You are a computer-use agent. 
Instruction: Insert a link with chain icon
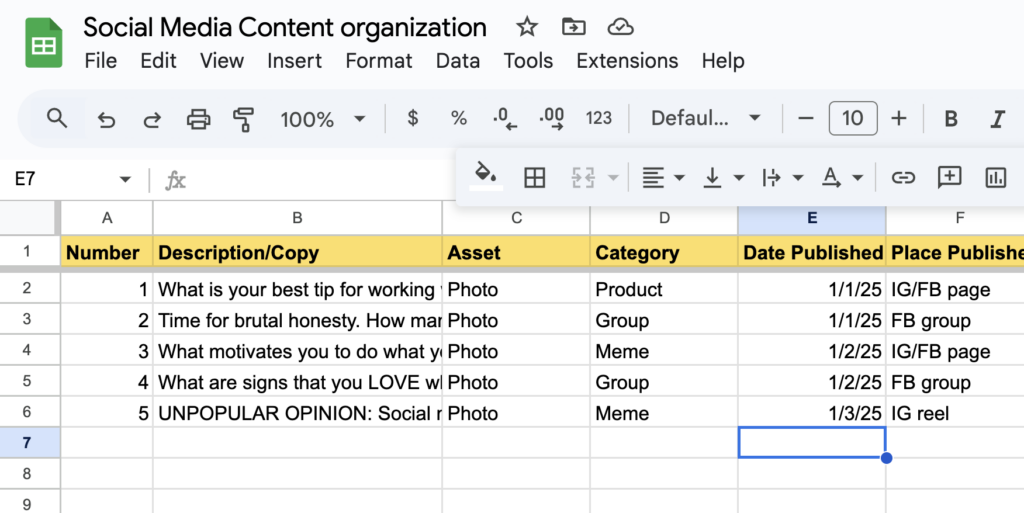click(x=903, y=178)
